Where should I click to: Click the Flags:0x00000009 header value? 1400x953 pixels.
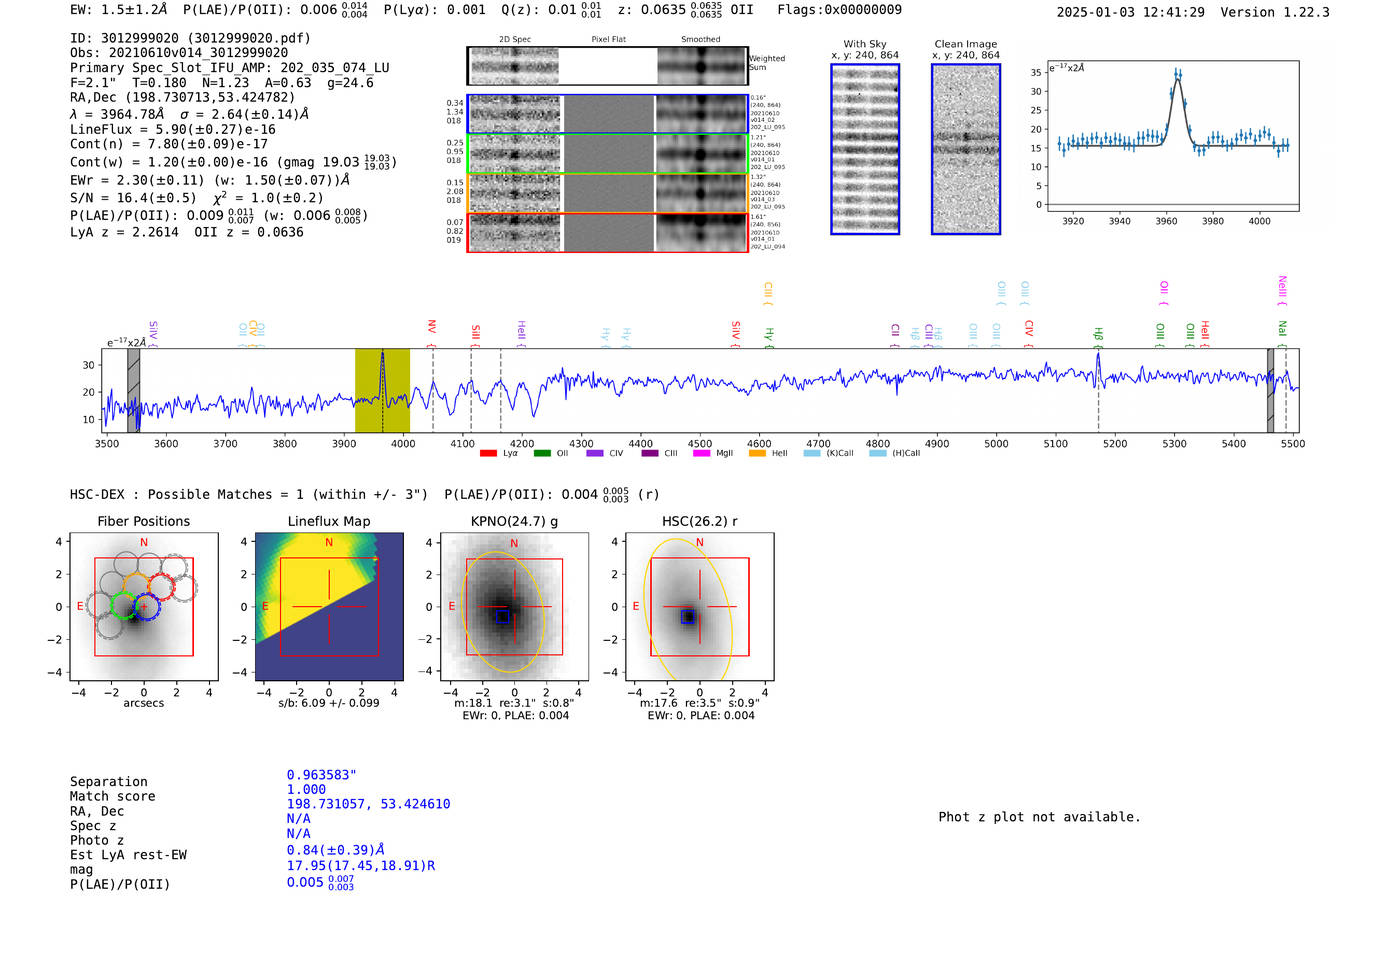(839, 10)
